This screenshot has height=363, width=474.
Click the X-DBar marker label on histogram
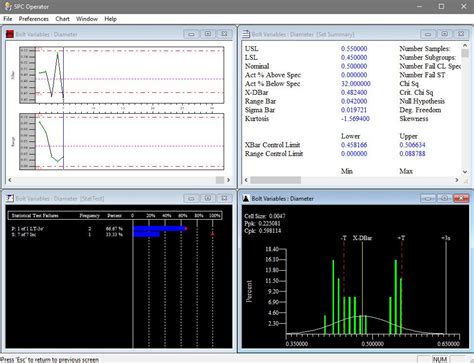point(362,238)
